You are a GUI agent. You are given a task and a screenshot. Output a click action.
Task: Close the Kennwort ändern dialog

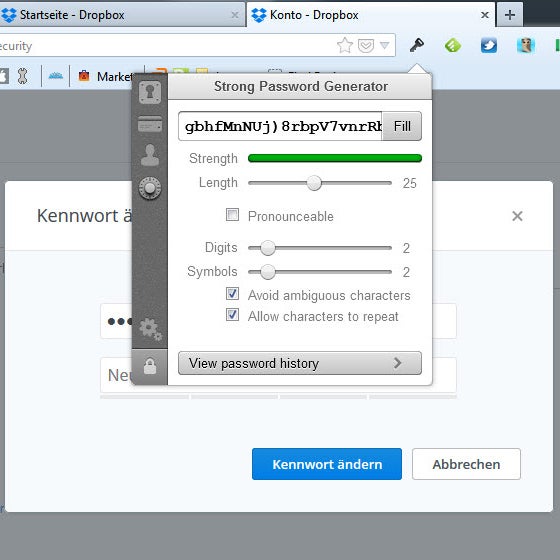tap(517, 216)
